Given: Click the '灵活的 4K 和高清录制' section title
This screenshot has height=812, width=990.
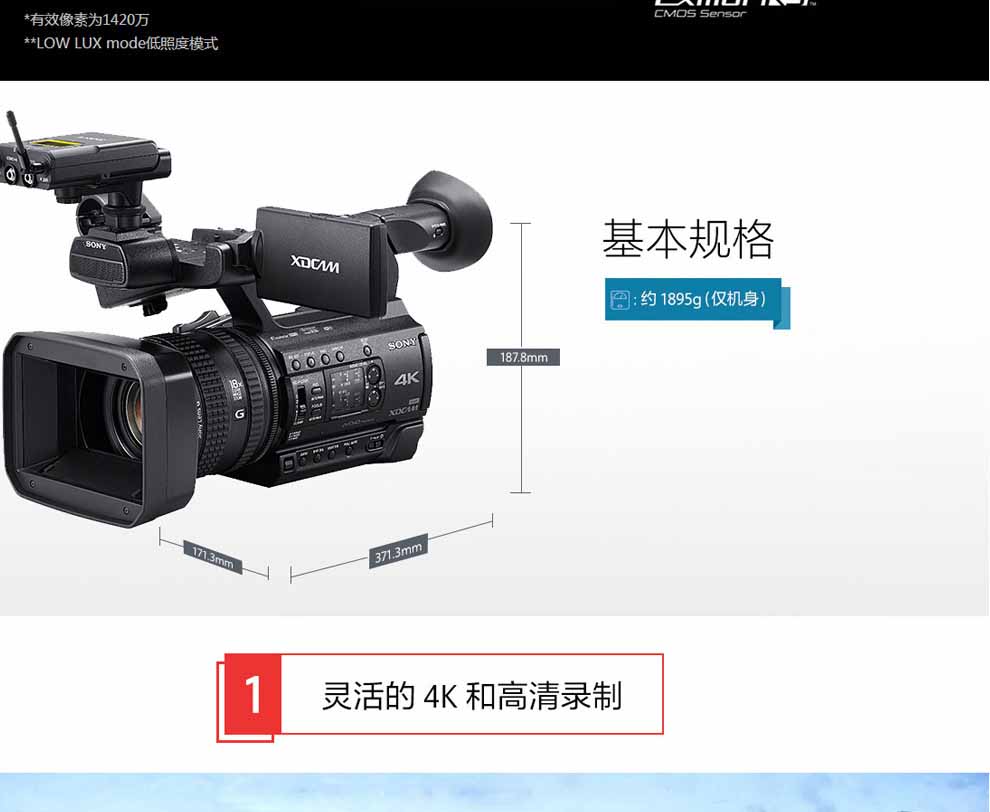Looking at the screenshot, I should (472, 695).
